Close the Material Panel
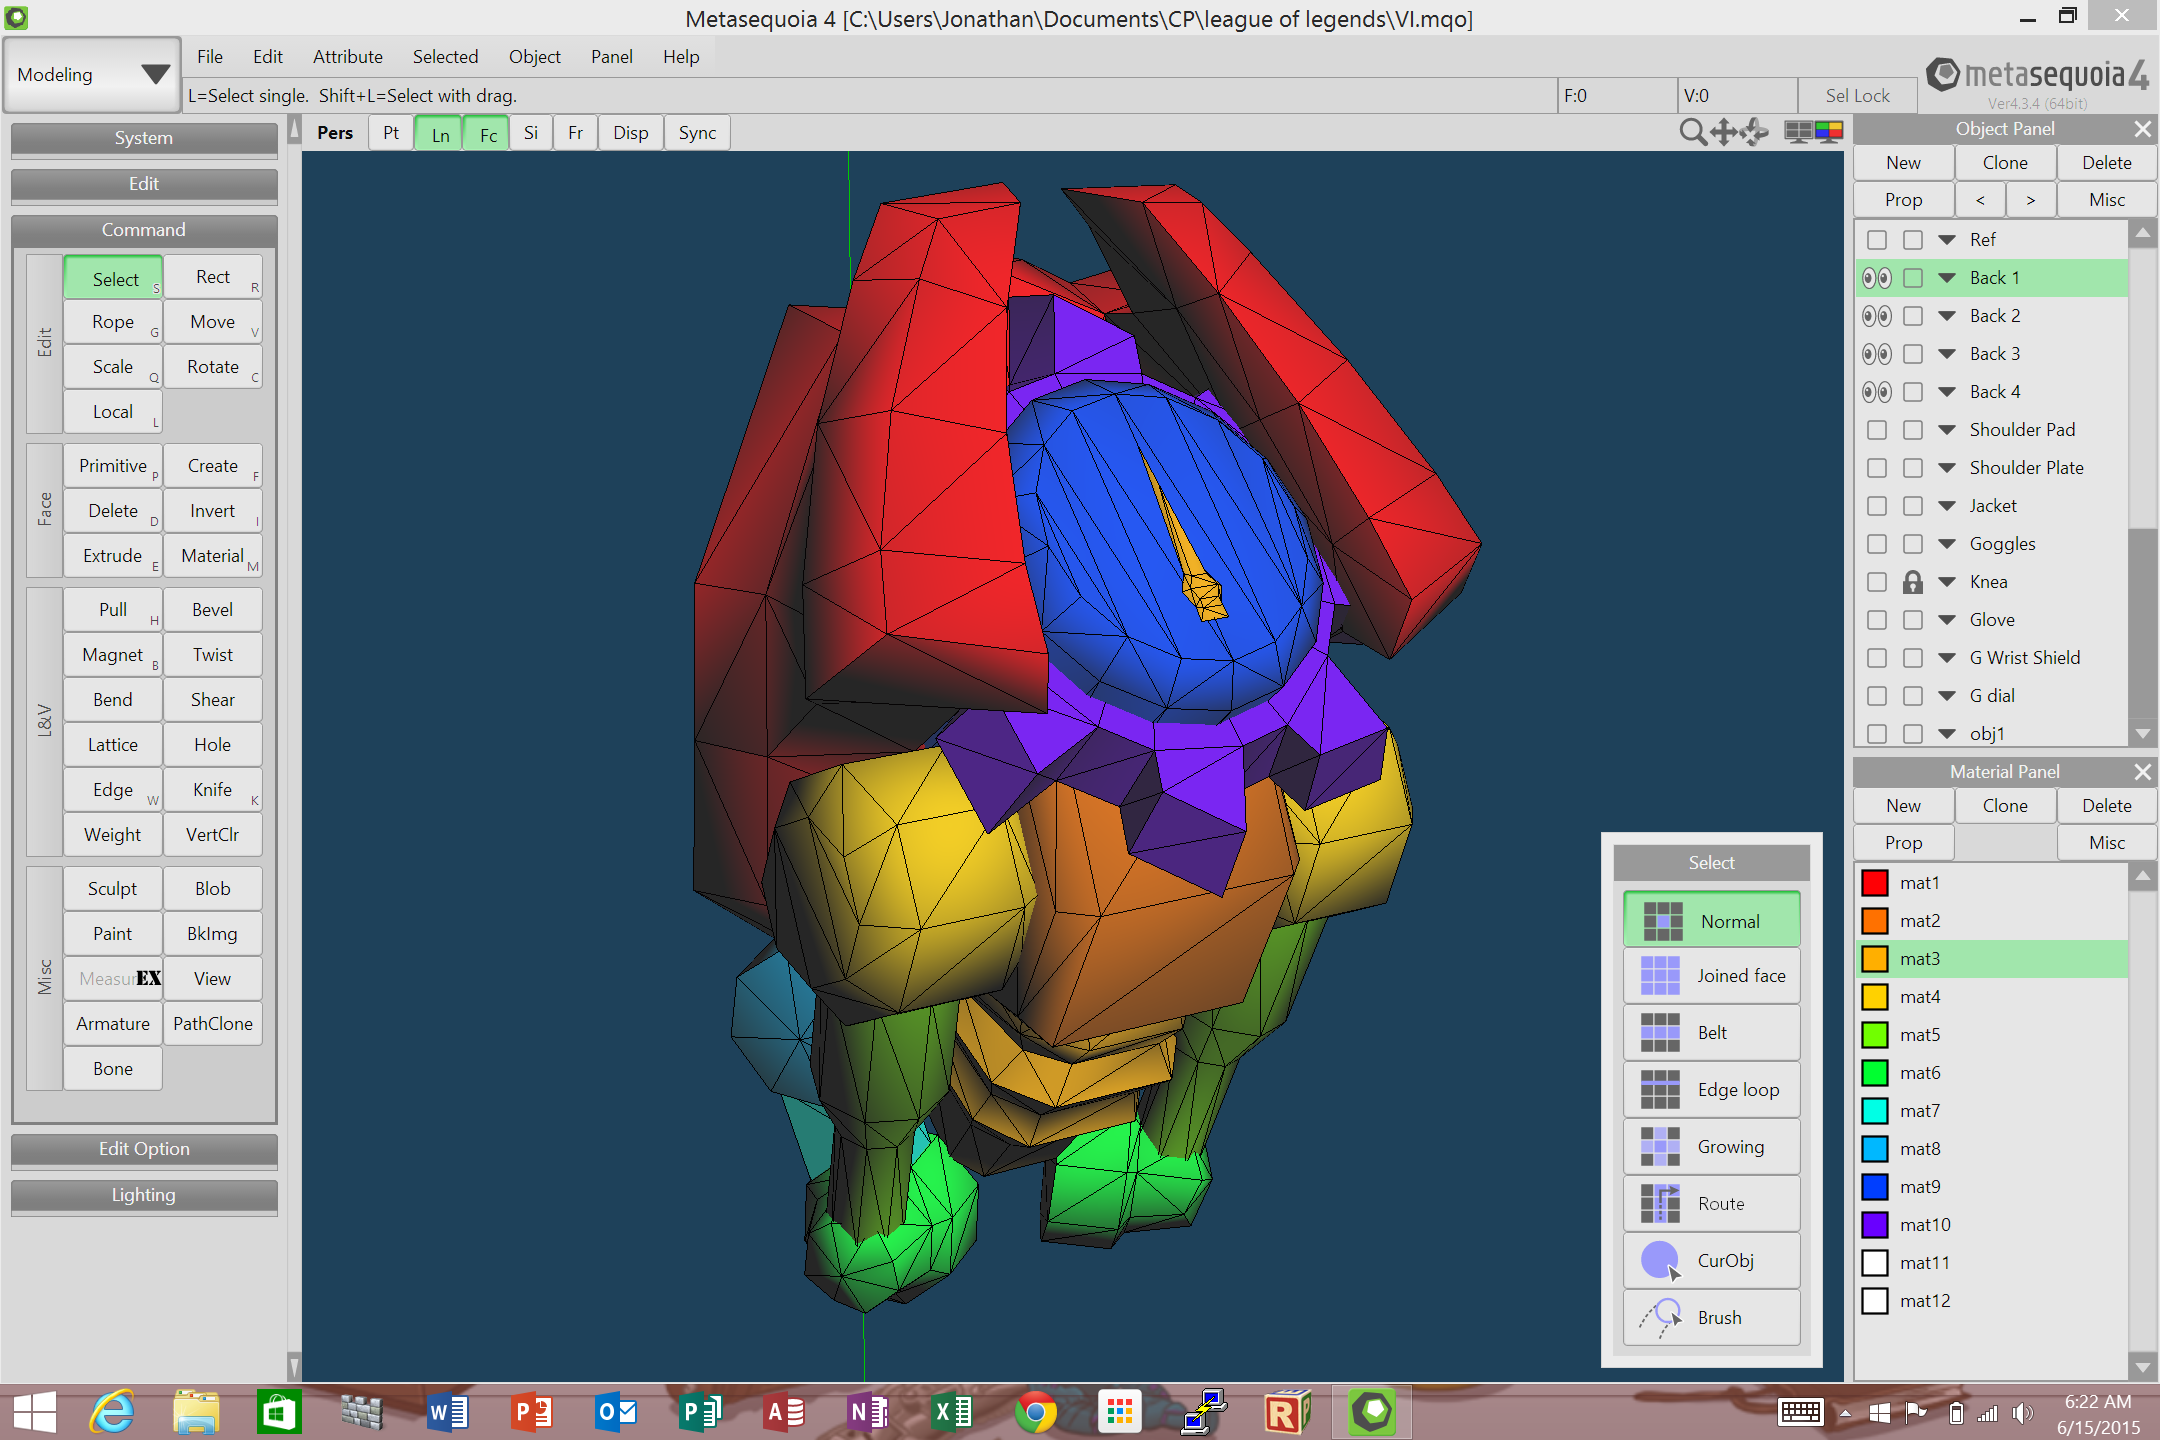The height and width of the screenshot is (1440, 2160). tap(2142, 772)
